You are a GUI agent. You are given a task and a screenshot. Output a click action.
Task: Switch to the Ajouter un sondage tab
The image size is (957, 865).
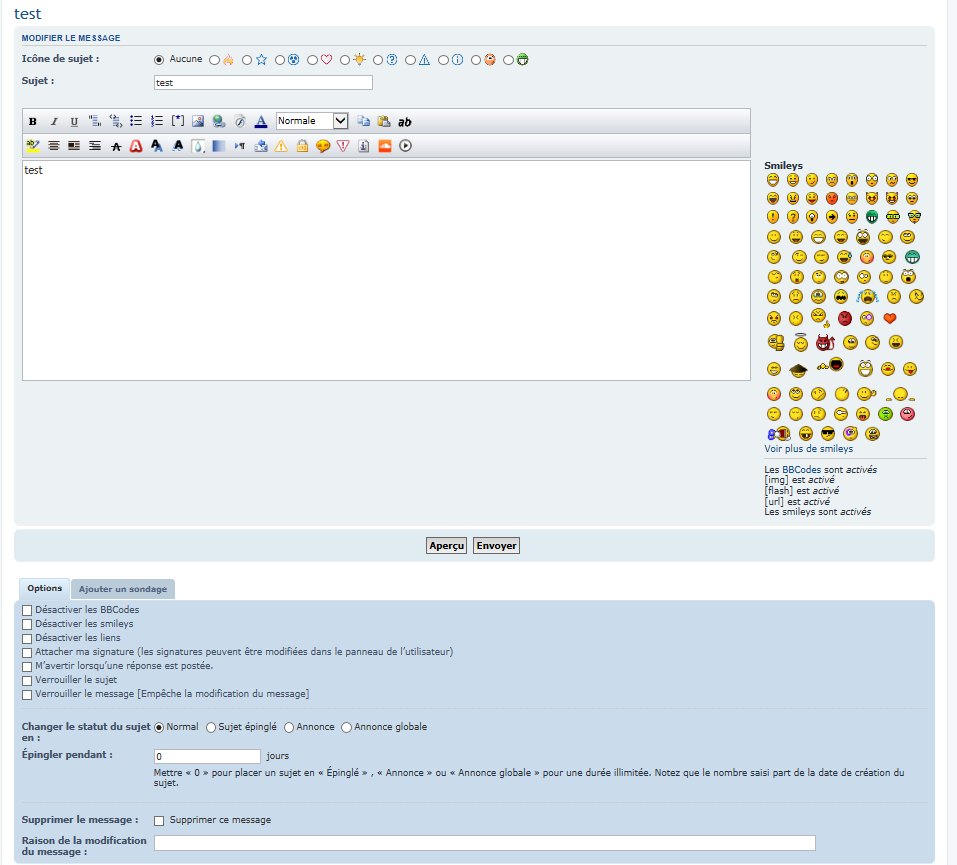(123, 589)
